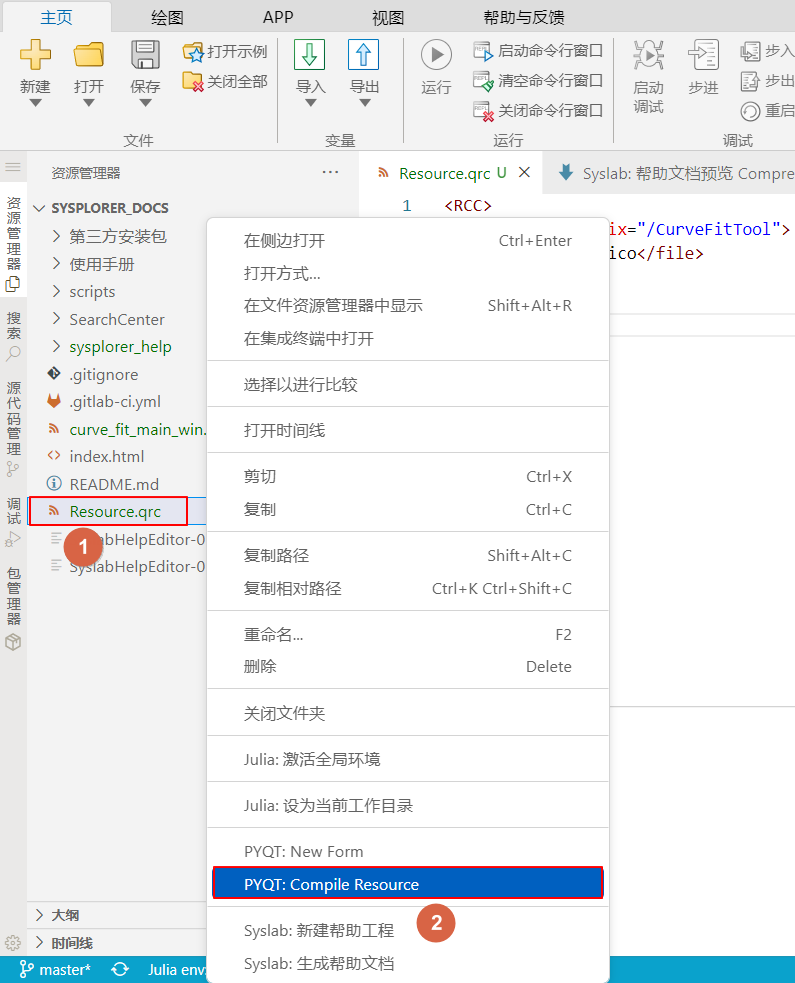Switch to the 视图 ribbon tab
This screenshot has height=983, width=795.
click(x=388, y=17)
